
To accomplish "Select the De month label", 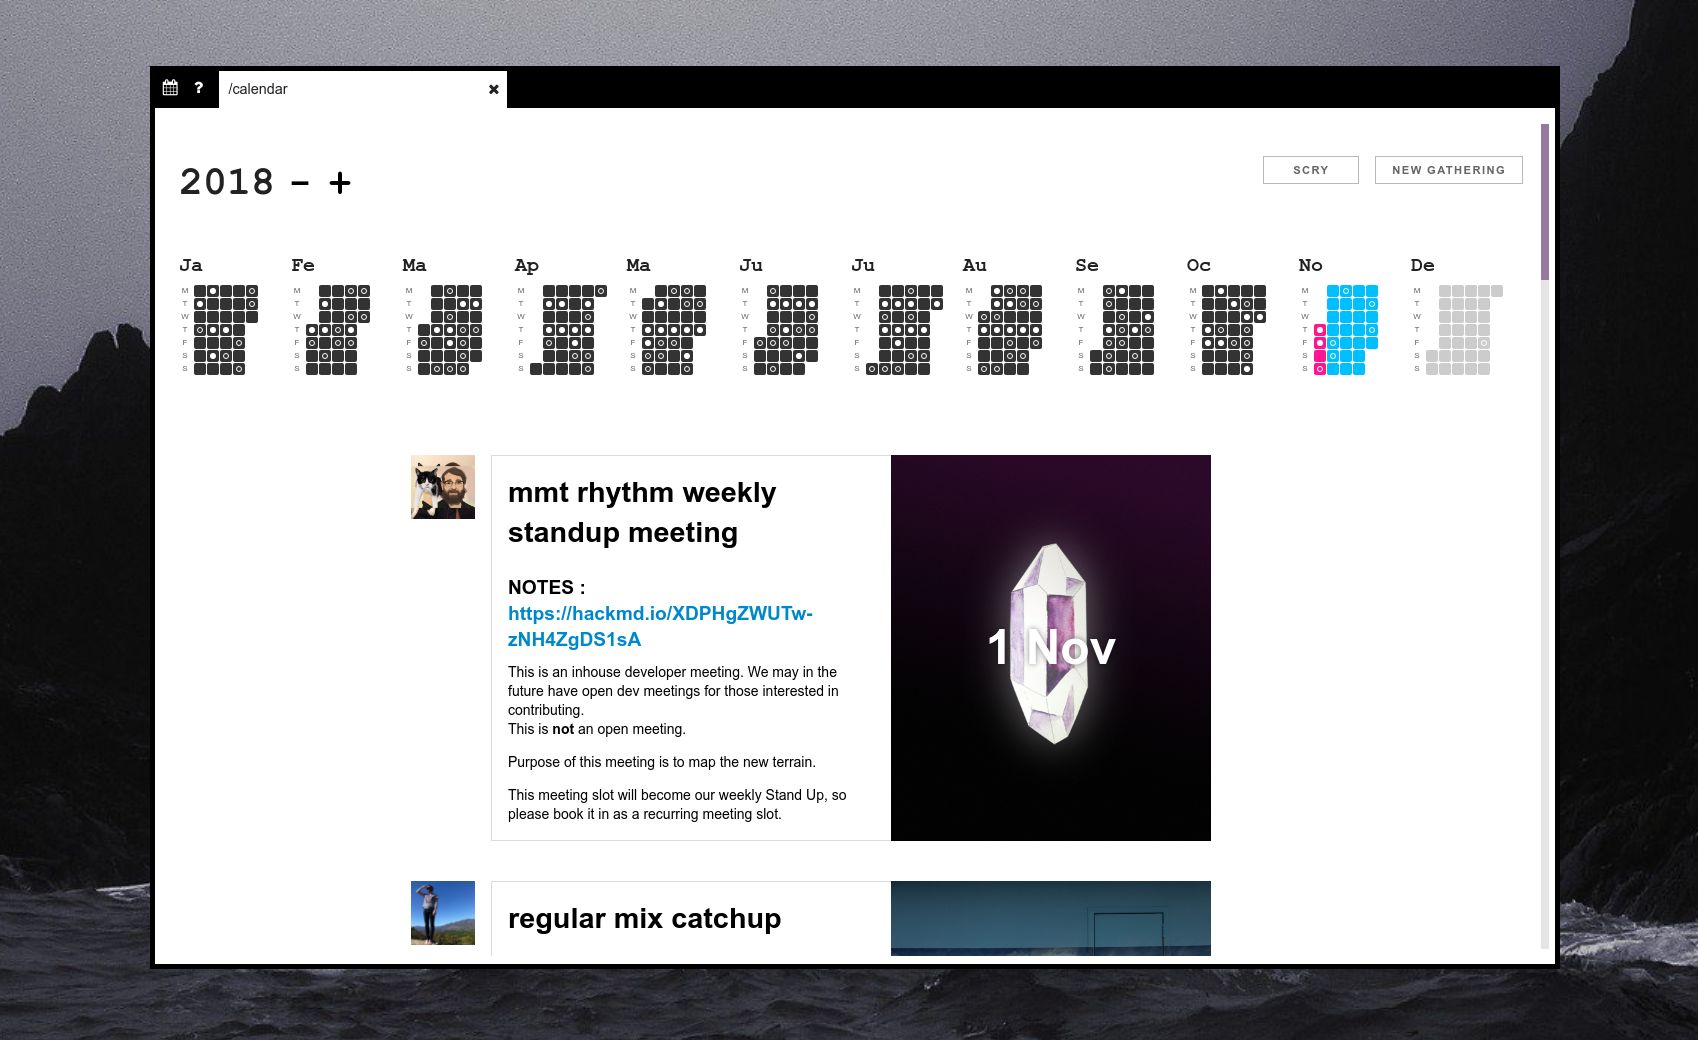I will [1423, 265].
